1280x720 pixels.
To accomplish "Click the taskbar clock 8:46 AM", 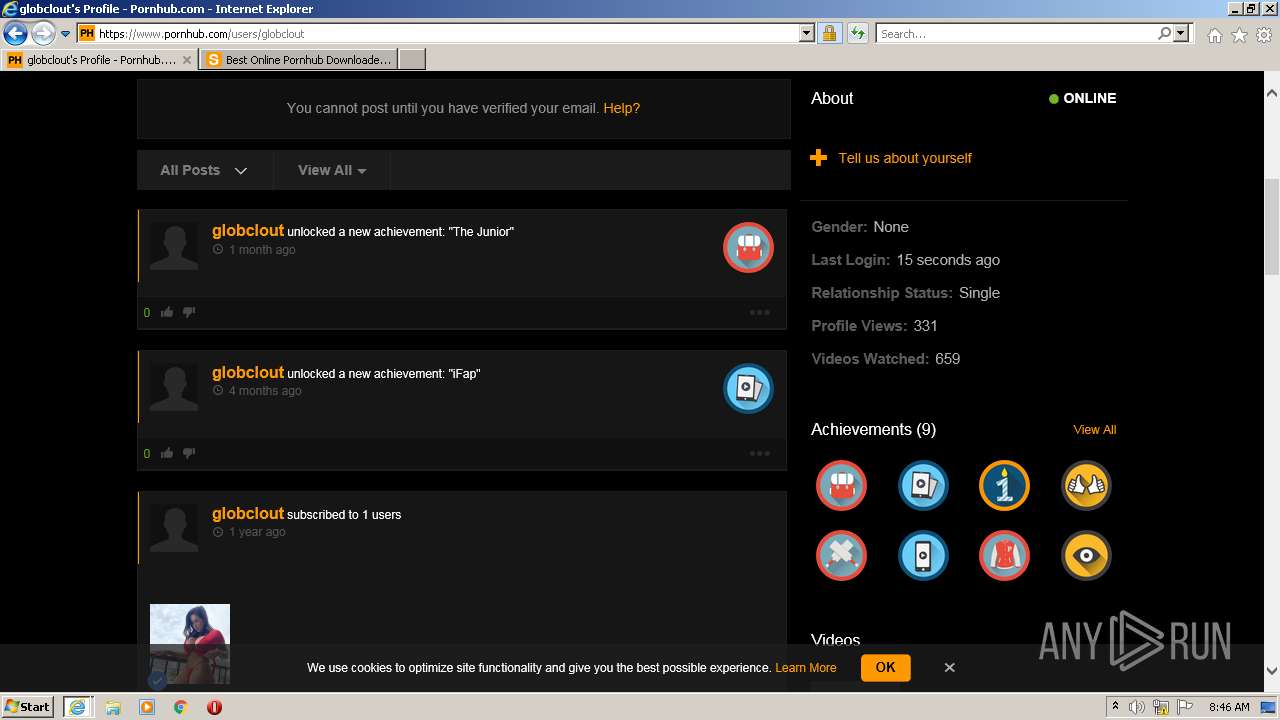I will click(x=1229, y=707).
